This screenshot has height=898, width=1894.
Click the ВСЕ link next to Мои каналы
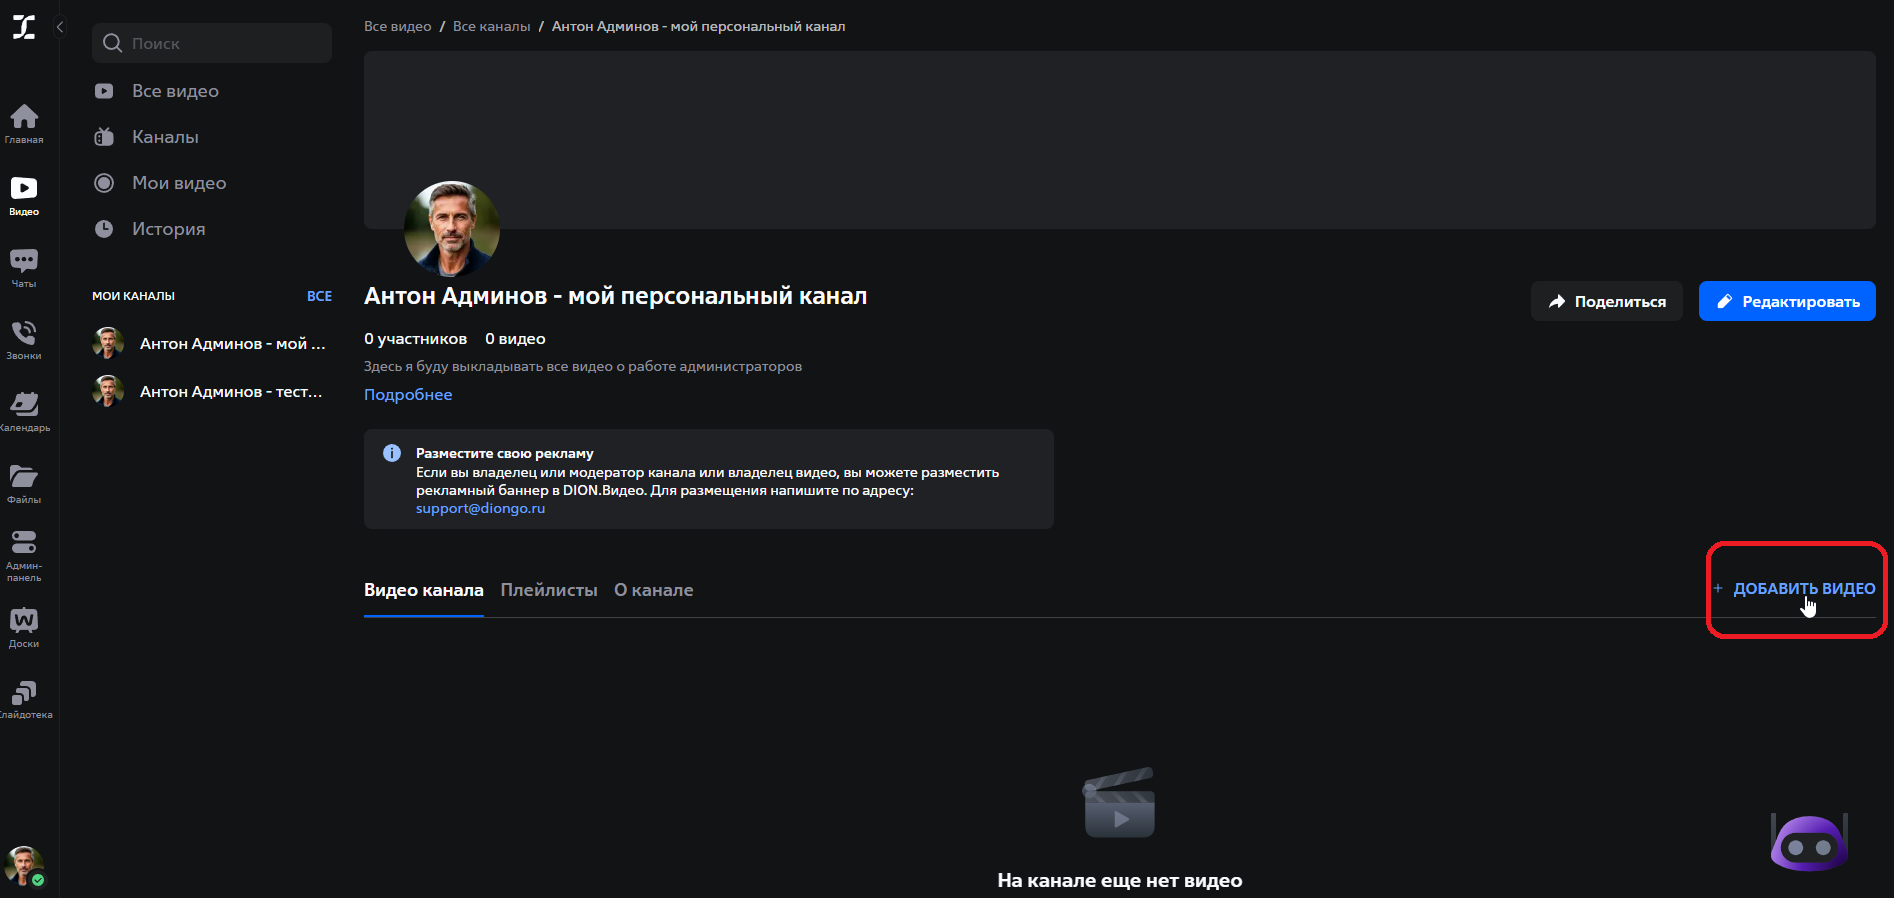click(319, 296)
